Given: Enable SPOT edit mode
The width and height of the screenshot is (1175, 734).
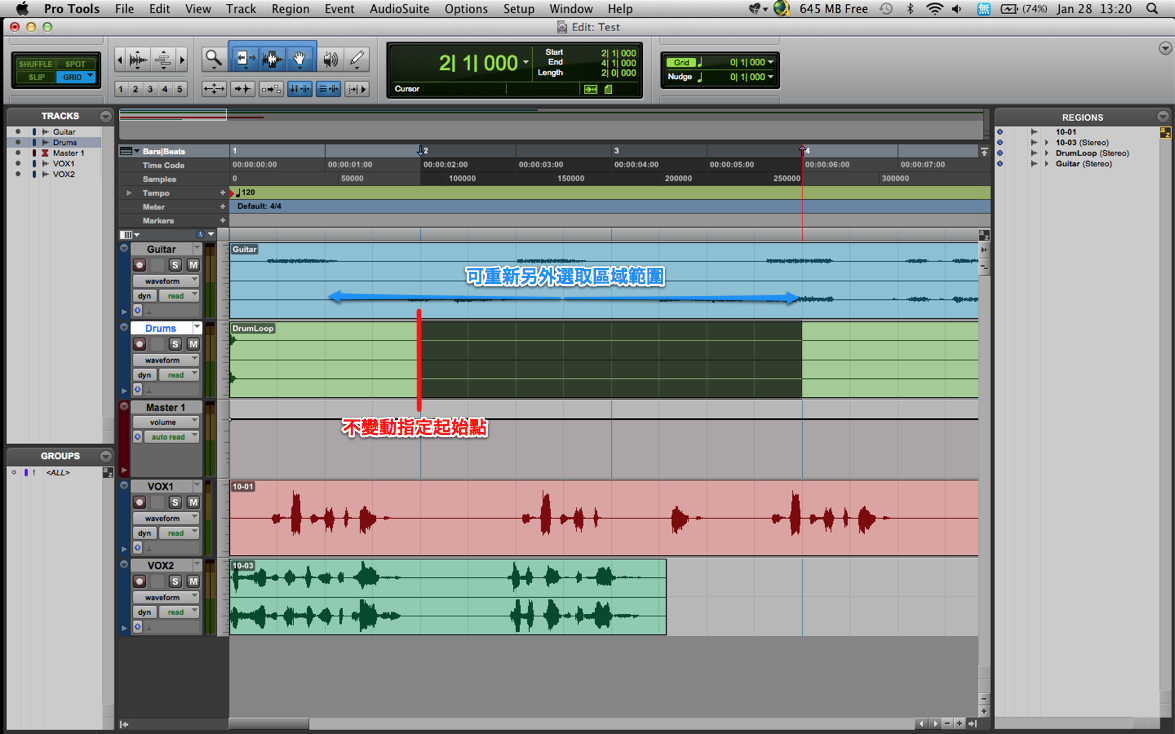Looking at the screenshot, I should pos(75,64).
